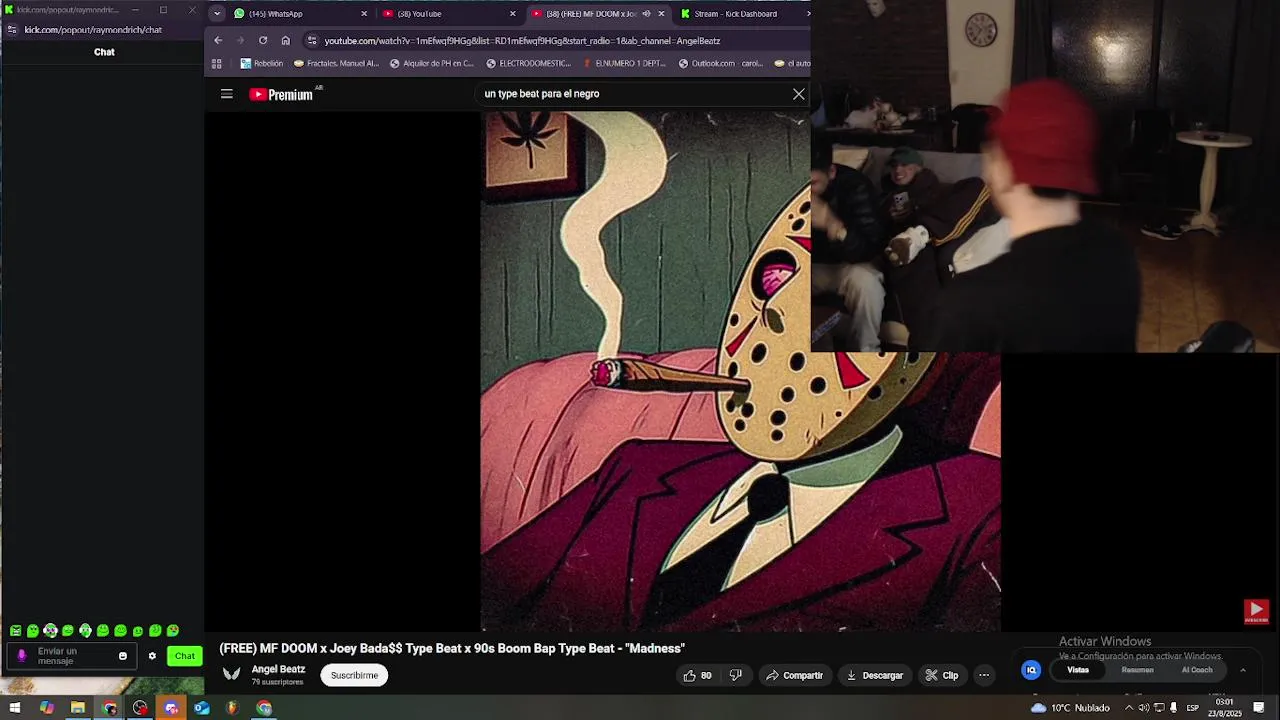Show hidden system tray icons
Image resolution: width=1280 pixels, height=720 pixels.
1129,708
